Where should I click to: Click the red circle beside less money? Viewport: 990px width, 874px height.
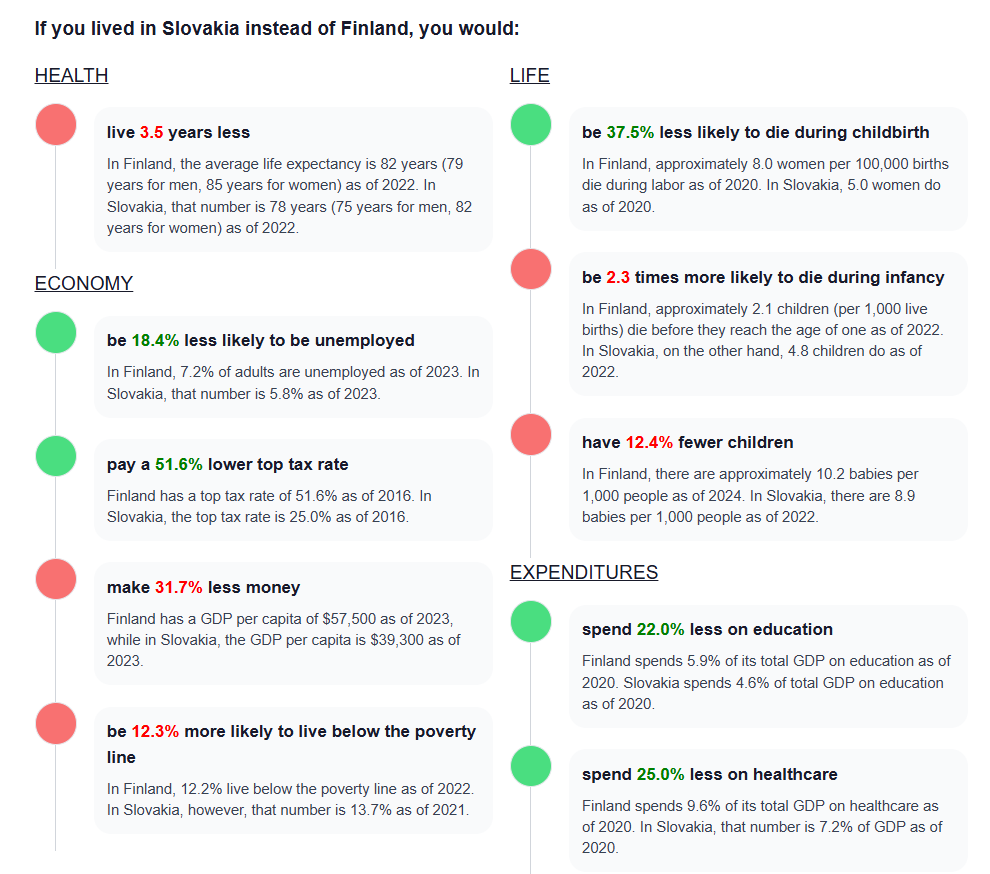56,579
